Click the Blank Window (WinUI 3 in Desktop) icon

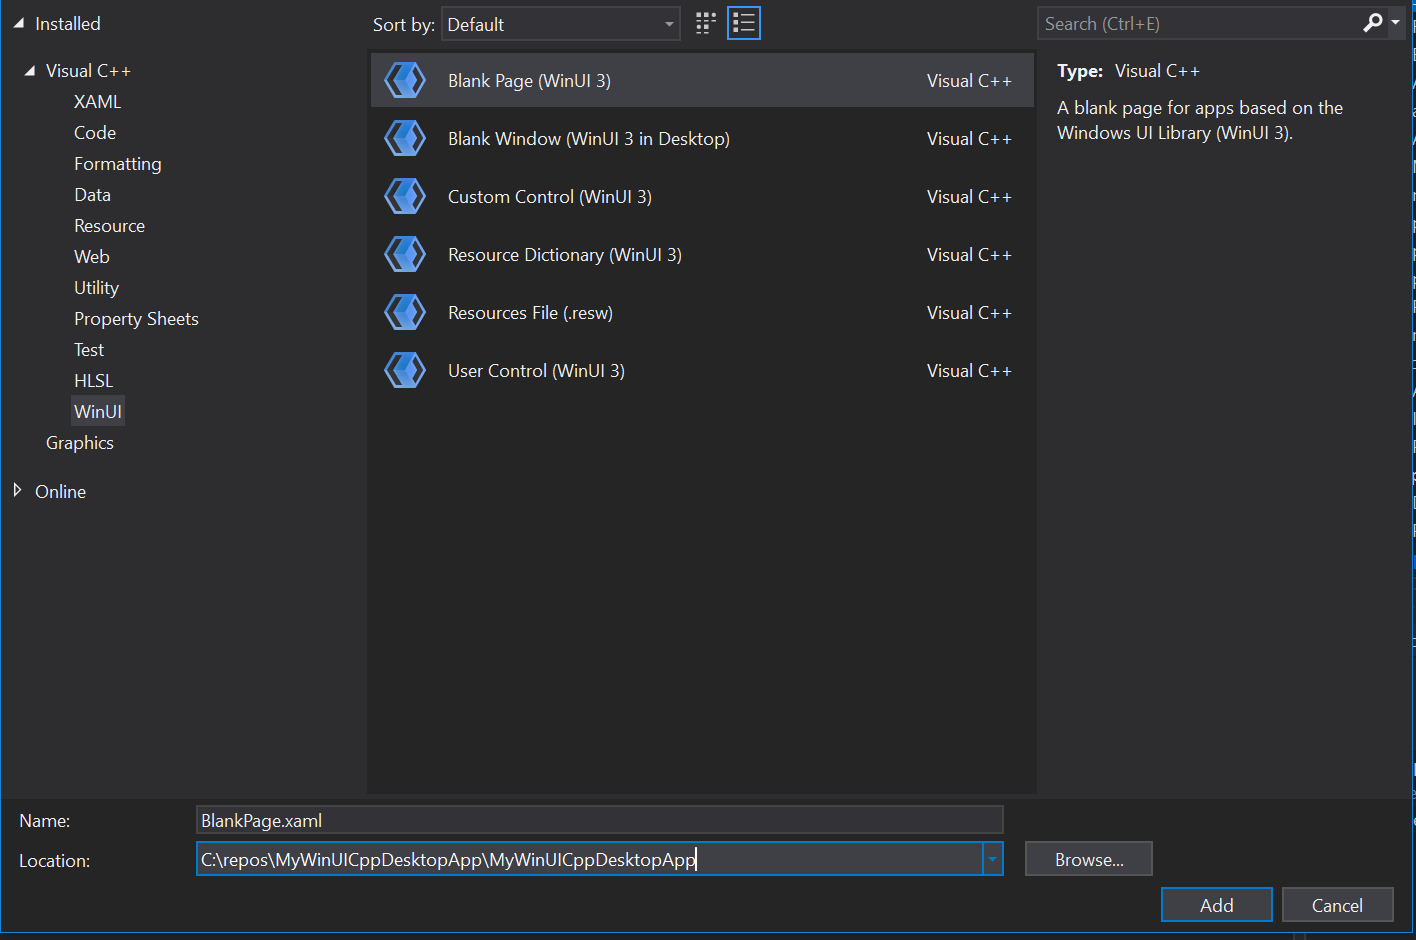click(405, 138)
